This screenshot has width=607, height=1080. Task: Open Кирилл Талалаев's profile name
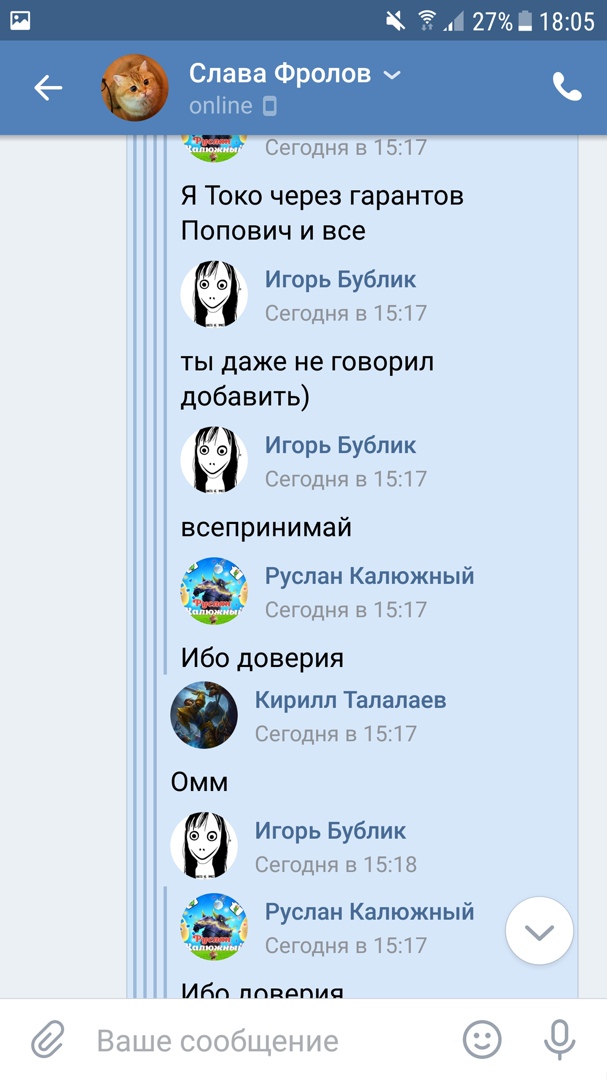[351, 700]
